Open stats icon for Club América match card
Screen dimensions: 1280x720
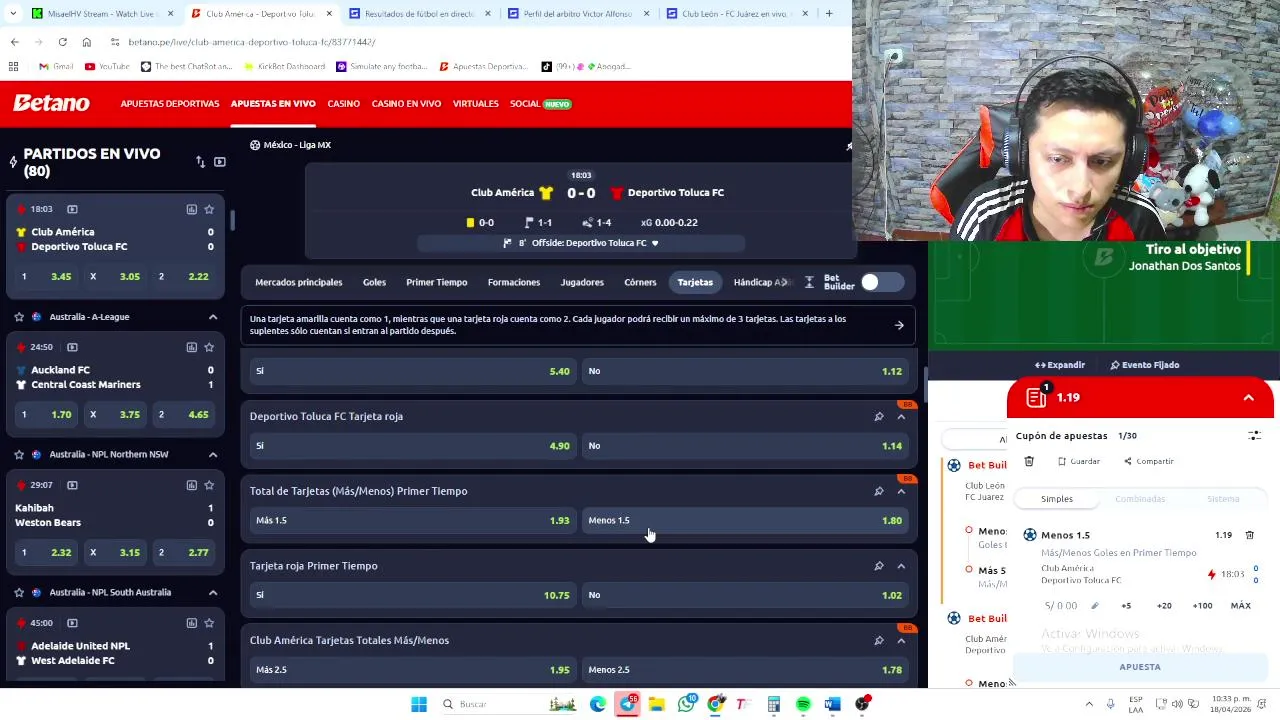pyautogui.click(x=191, y=209)
